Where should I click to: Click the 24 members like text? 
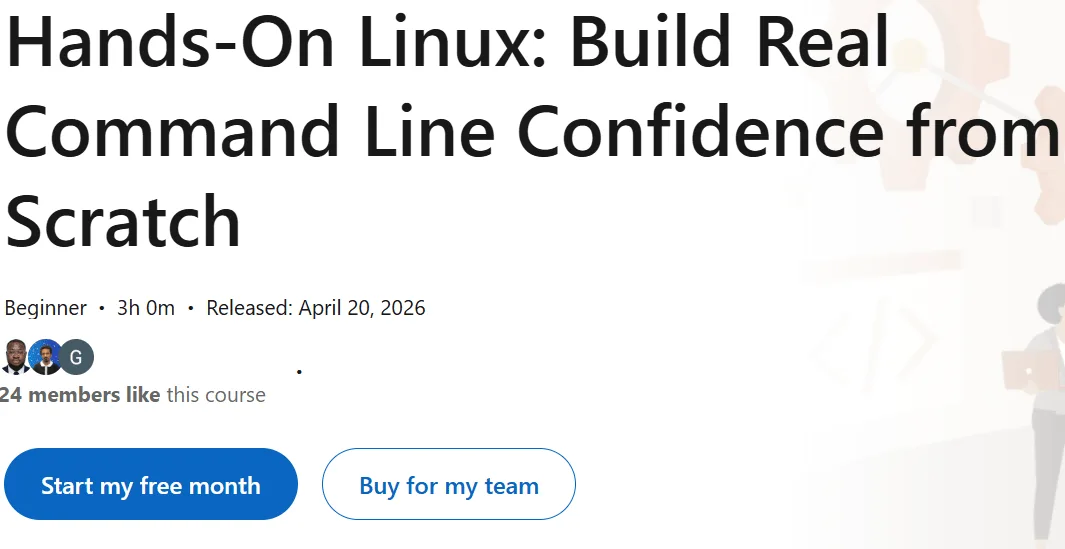click(x=80, y=395)
